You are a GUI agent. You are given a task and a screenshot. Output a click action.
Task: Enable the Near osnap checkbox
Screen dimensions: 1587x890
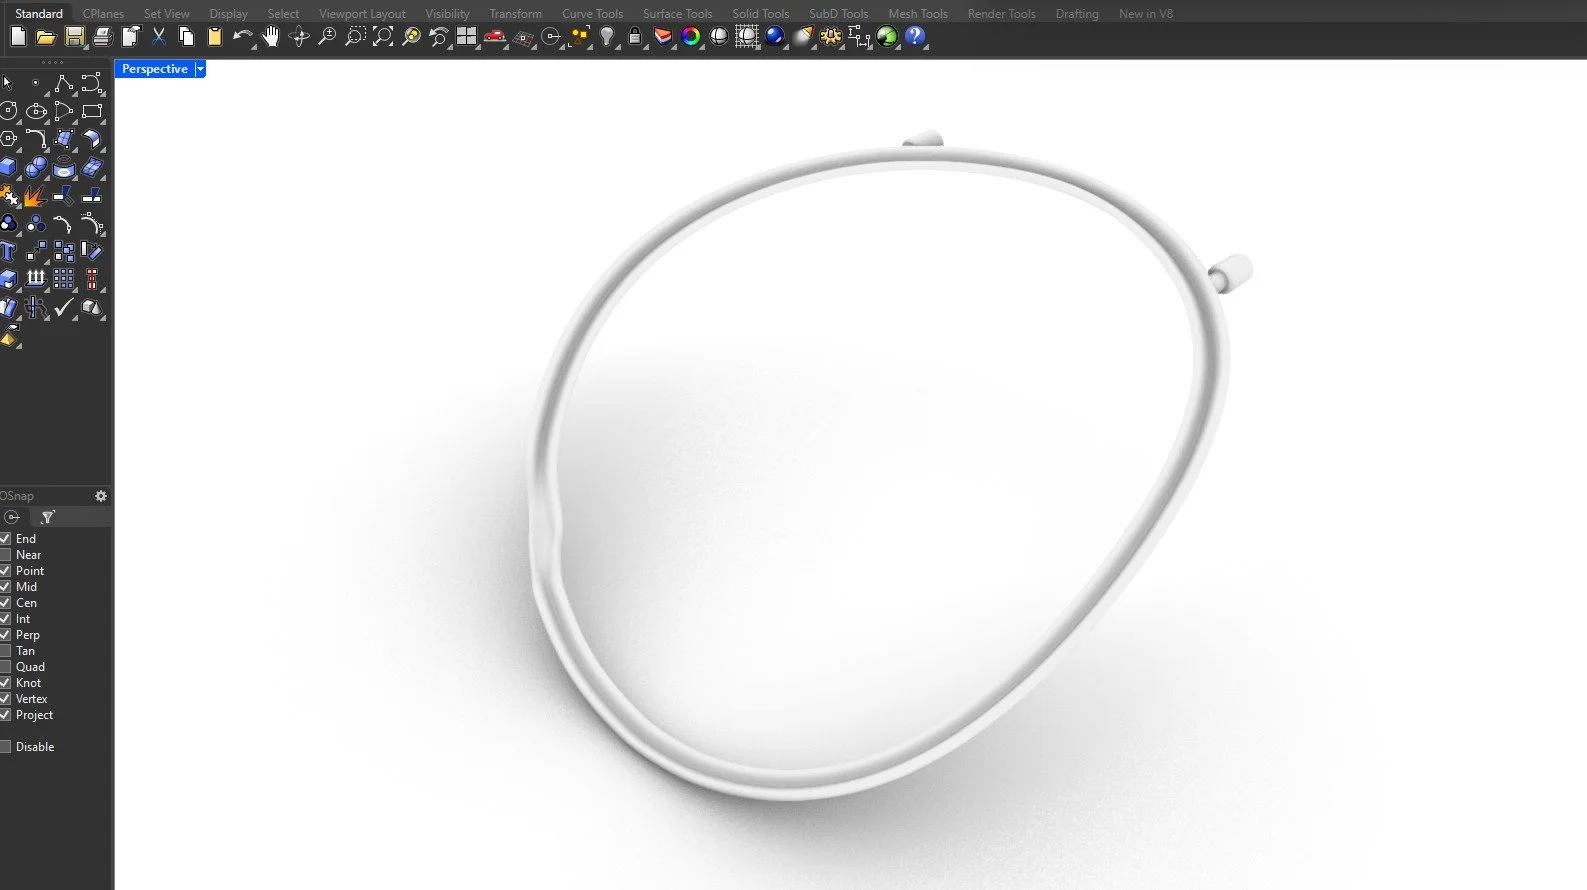pos(5,555)
